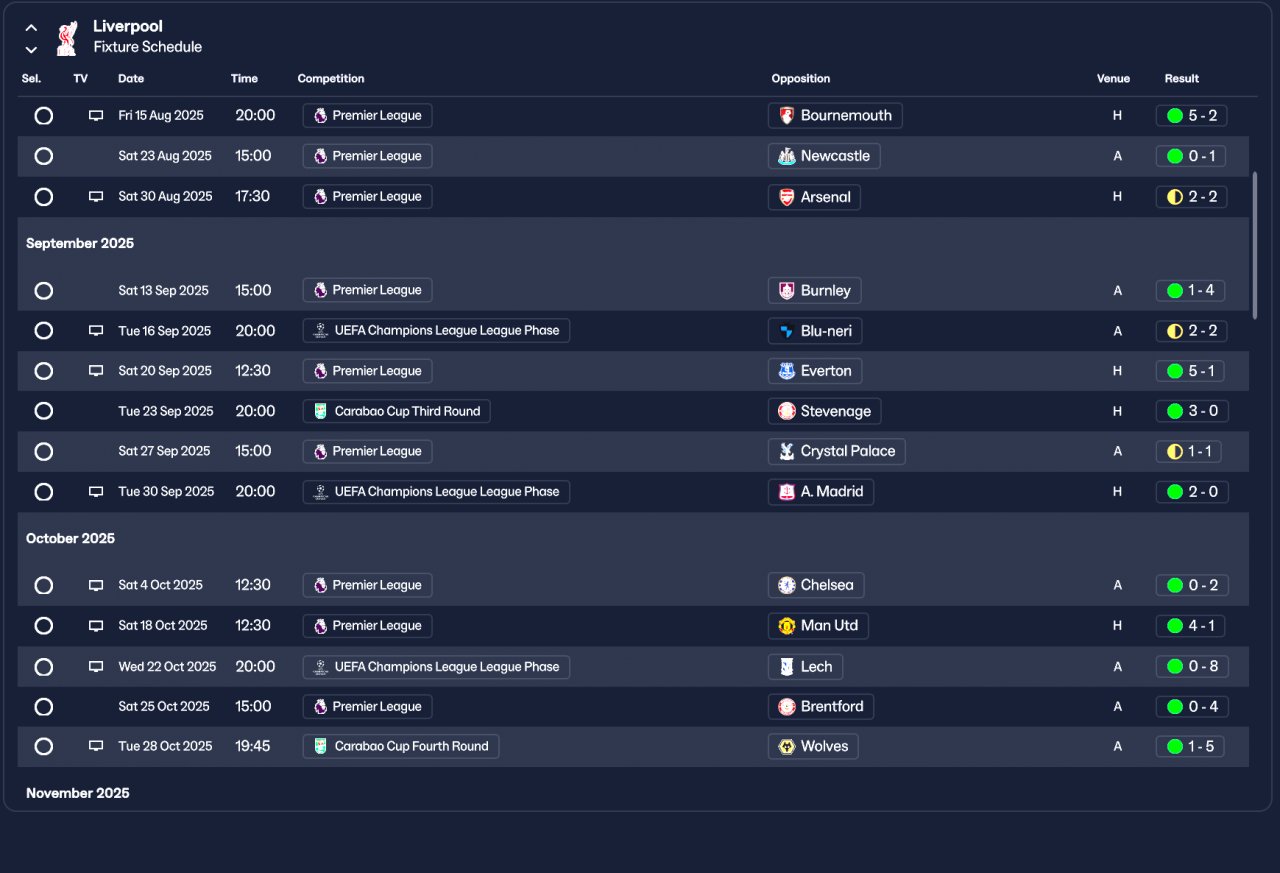This screenshot has width=1280, height=873.
Task: Open the 1 - 5 result against Wolves
Action: click(1190, 746)
